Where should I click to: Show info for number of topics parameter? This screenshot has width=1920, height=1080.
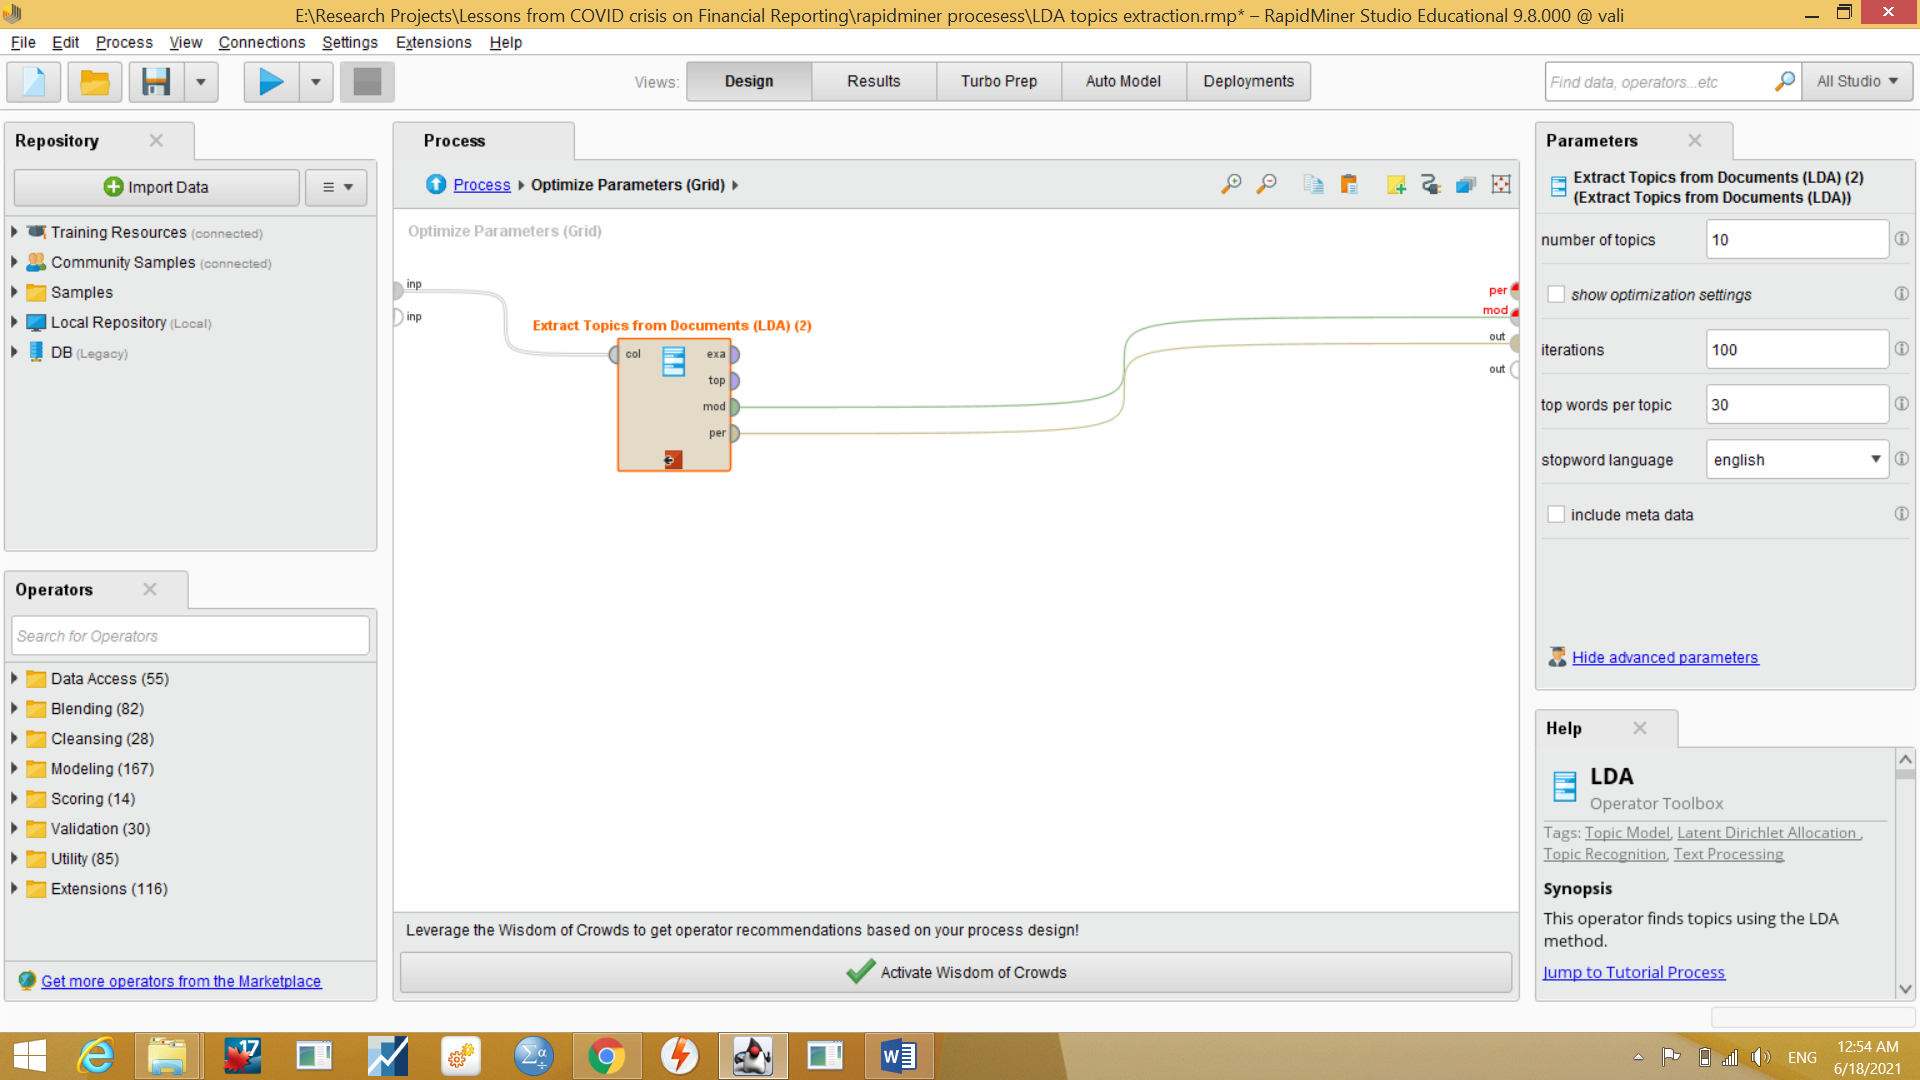click(1901, 239)
